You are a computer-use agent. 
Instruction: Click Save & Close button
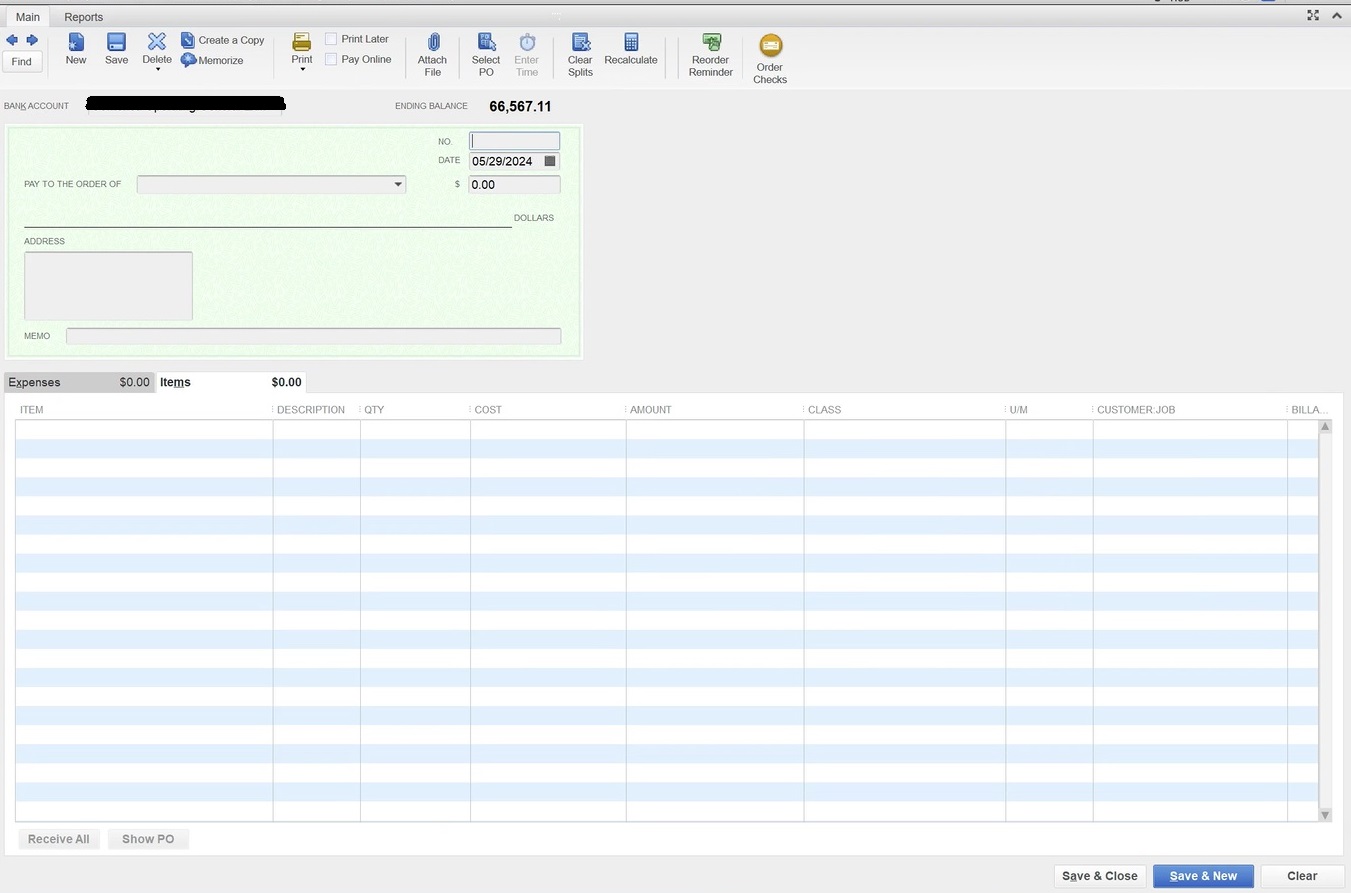pos(1100,876)
